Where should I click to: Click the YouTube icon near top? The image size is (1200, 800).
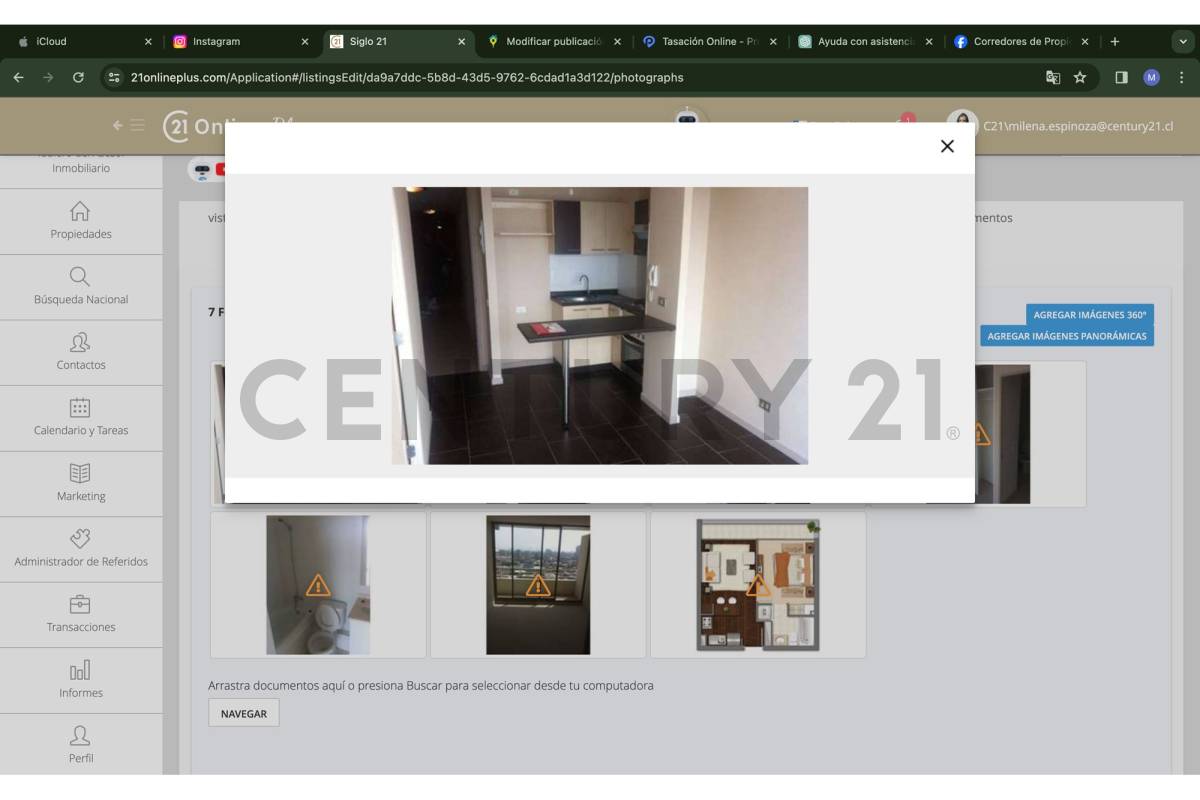[220, 170]
